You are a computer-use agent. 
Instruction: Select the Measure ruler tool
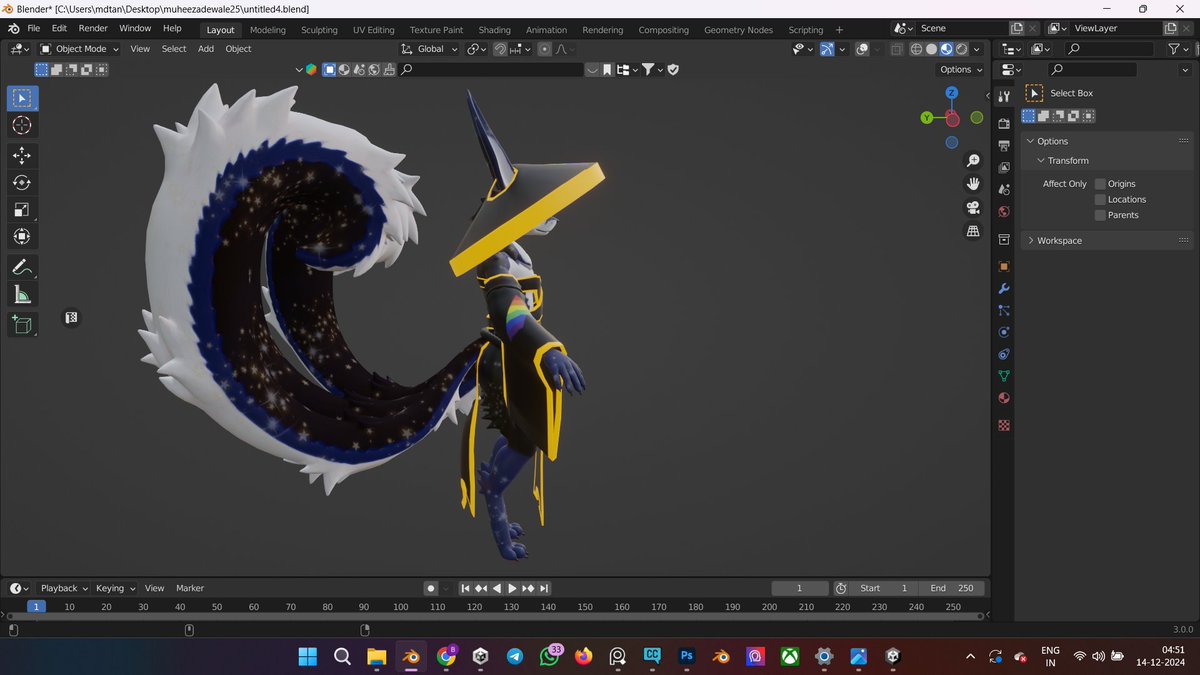(x=22, y=294)
